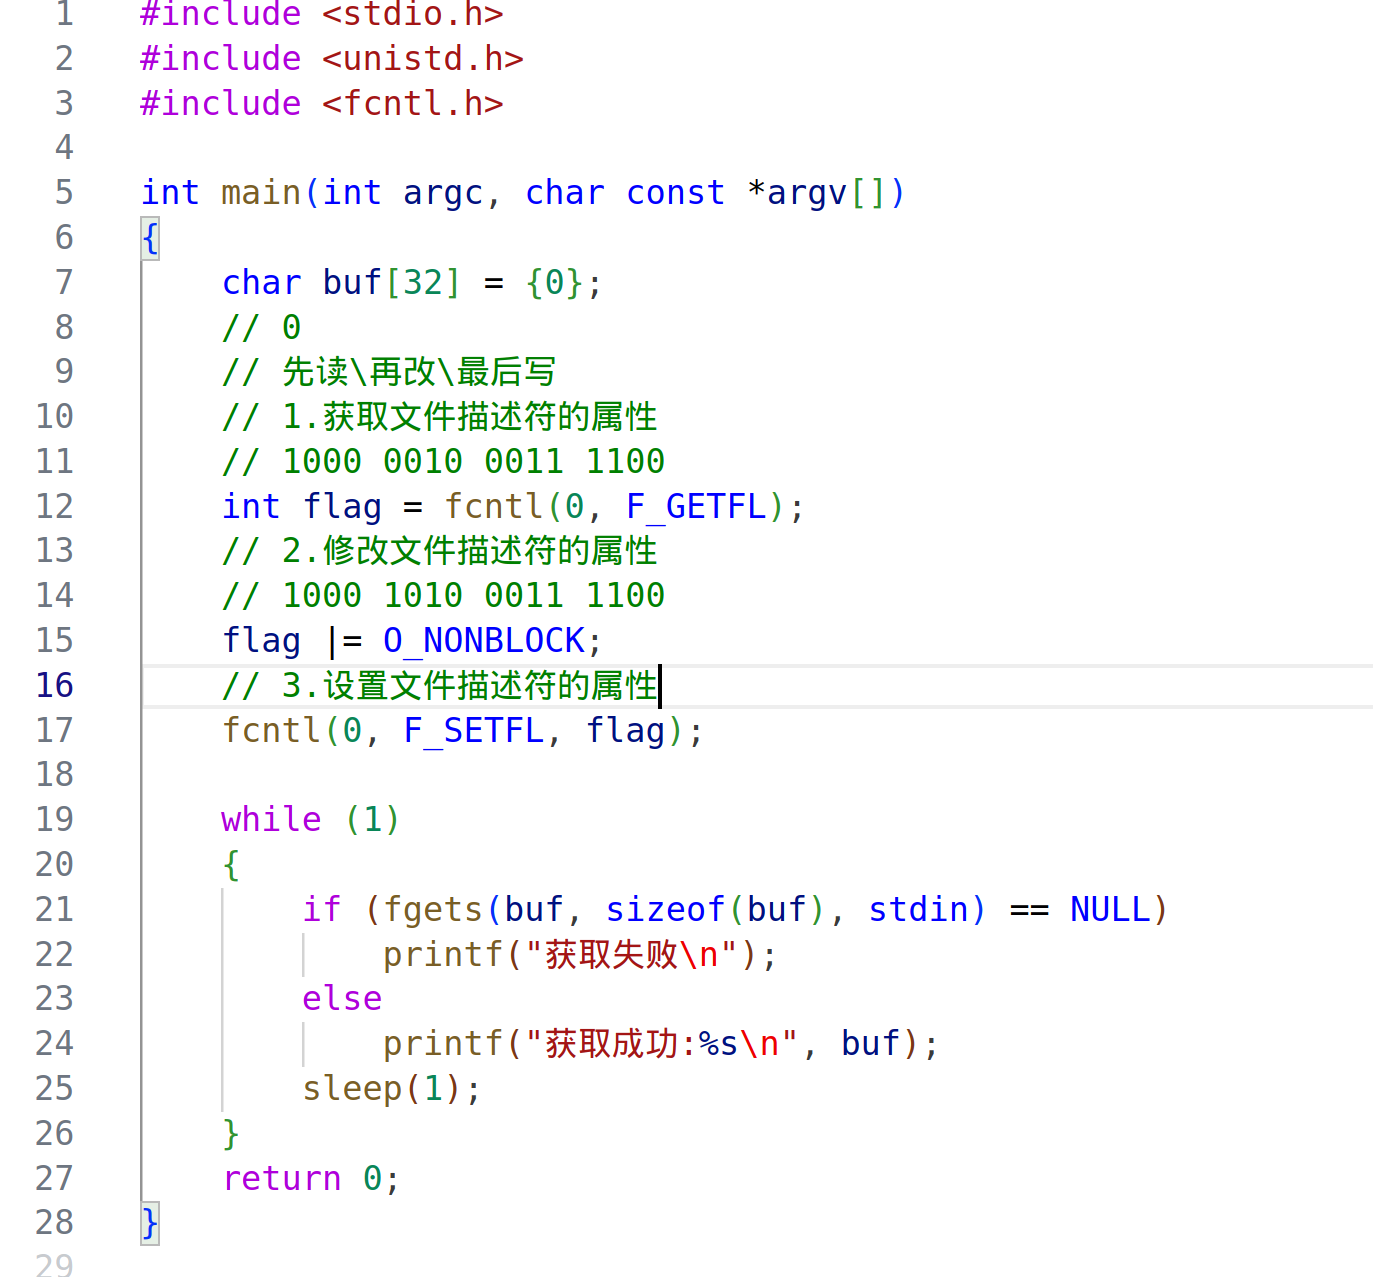Click line number 12 in the gutter
The height and width of the screenshot is (1277, 1373).
pyautogui.click(x=55, y=506)
